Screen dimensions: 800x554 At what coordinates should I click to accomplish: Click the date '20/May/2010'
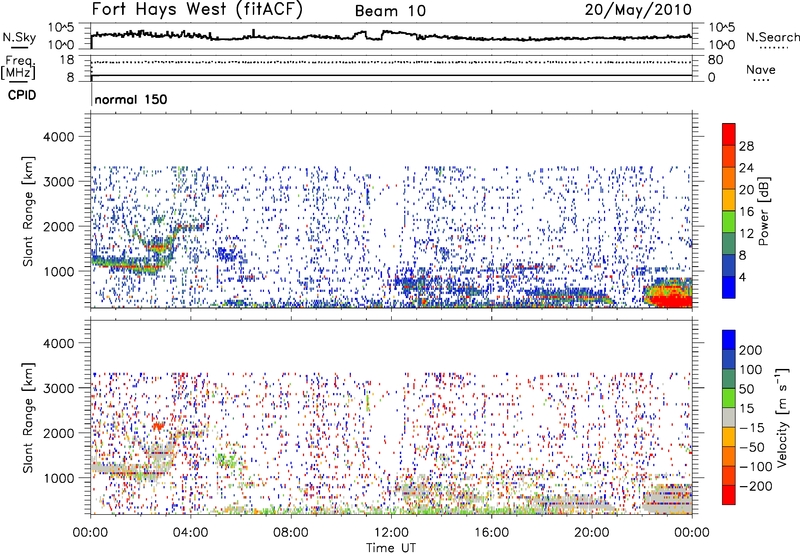click(x=638, y=10)
